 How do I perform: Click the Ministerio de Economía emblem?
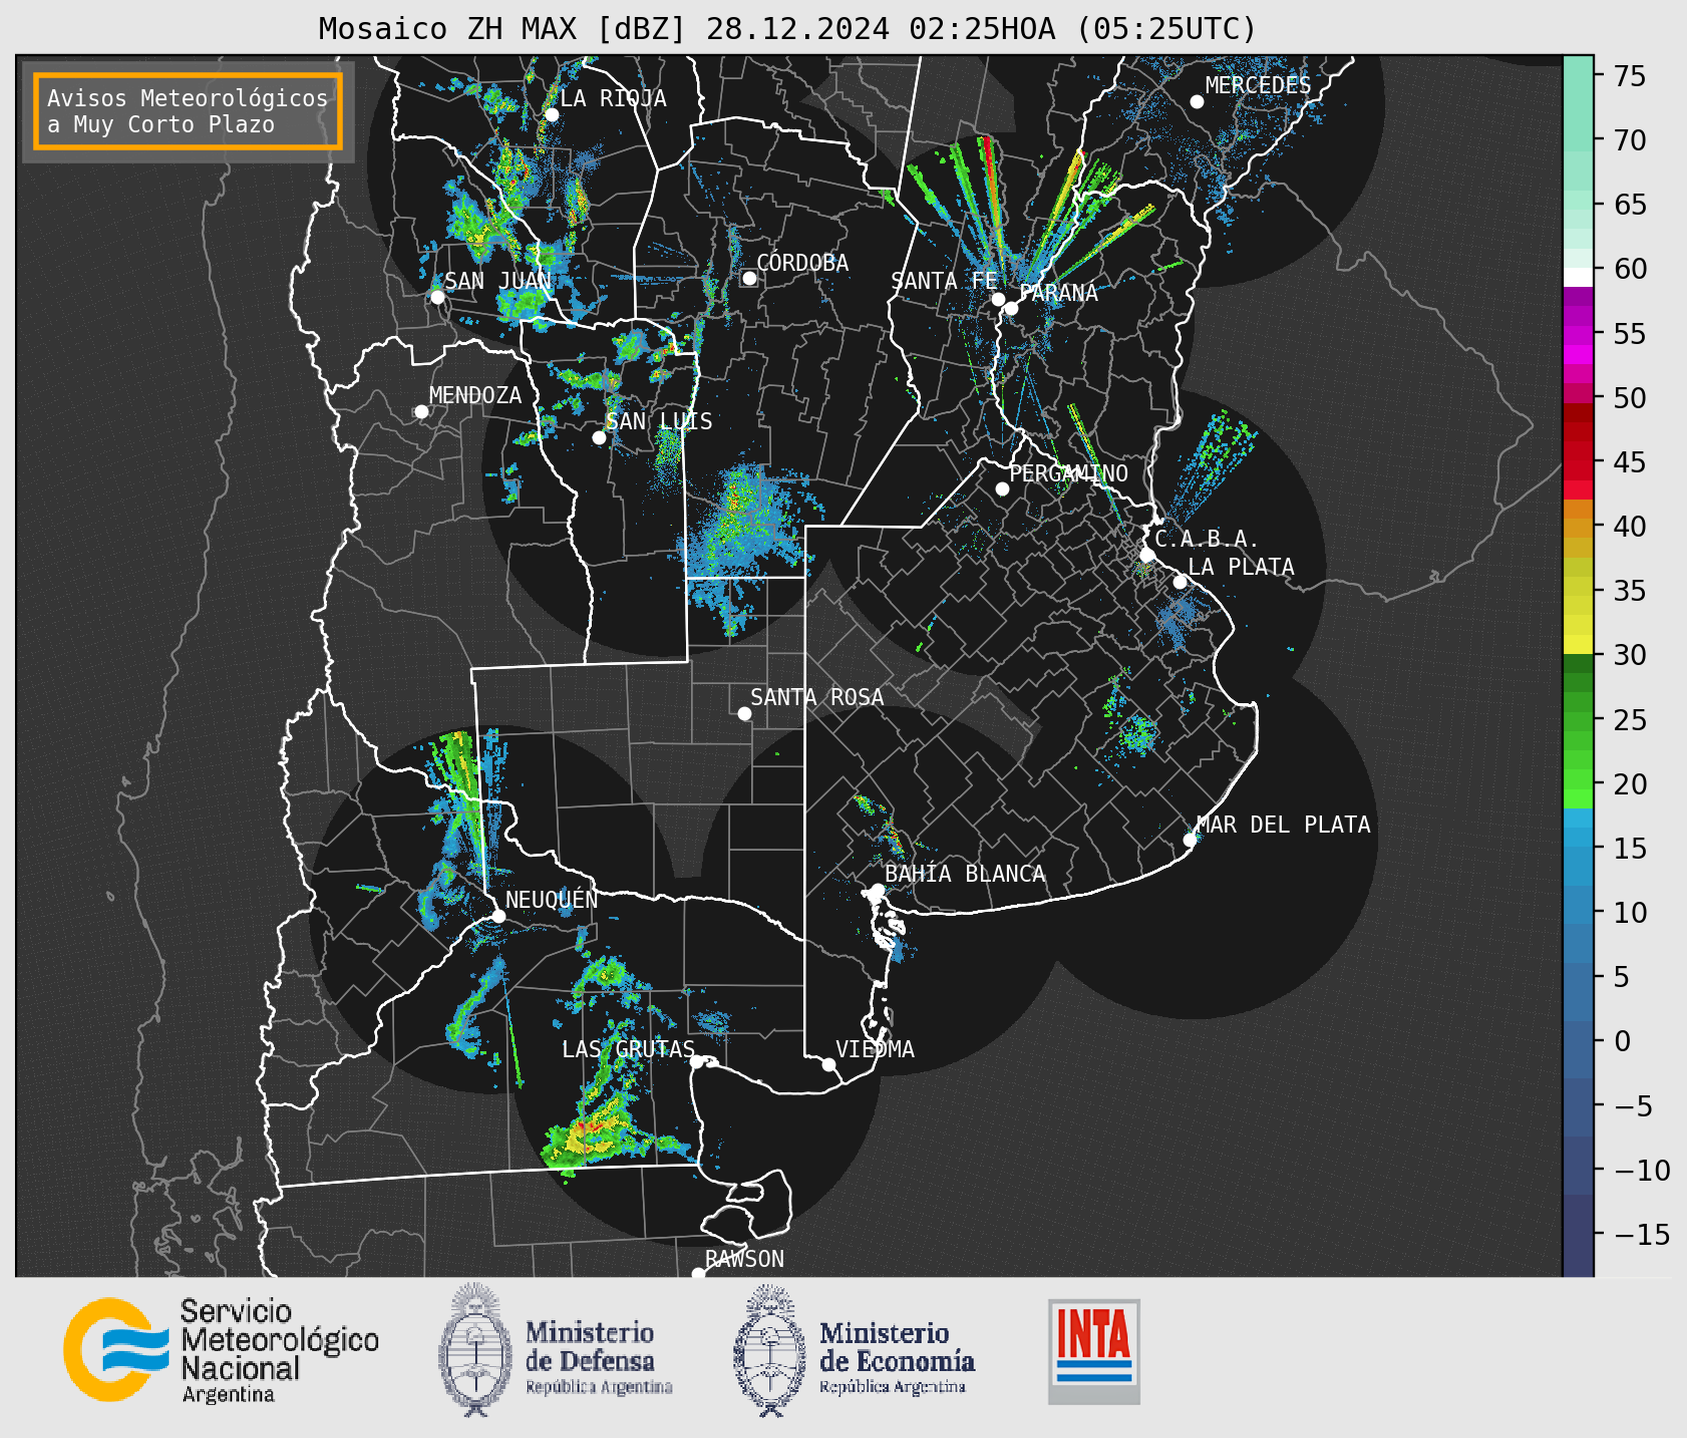[x=769, y=1350]
